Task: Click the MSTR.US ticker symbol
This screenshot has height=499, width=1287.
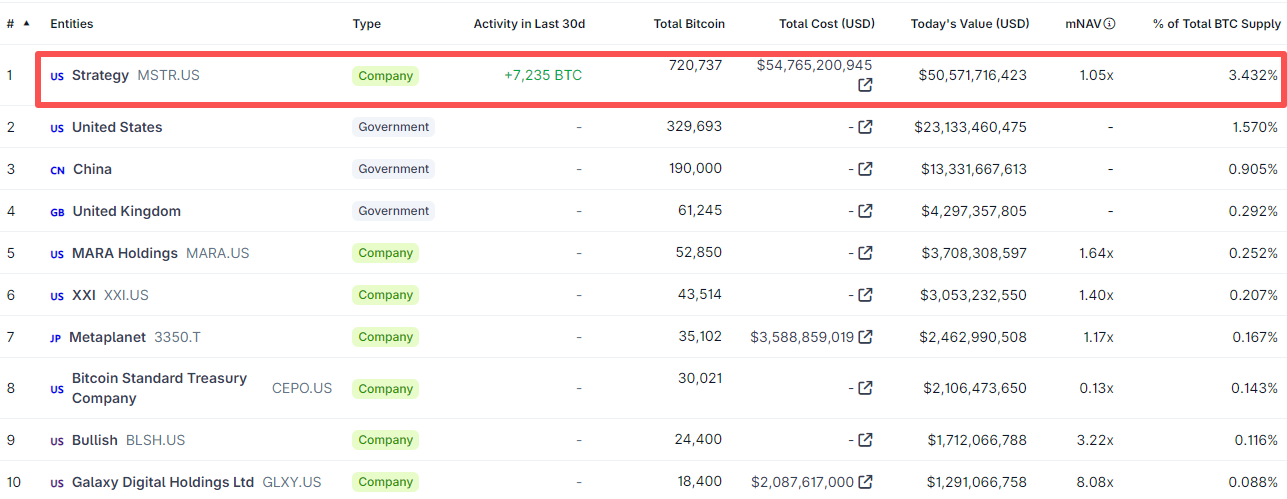Action: [x=168, y=75]
